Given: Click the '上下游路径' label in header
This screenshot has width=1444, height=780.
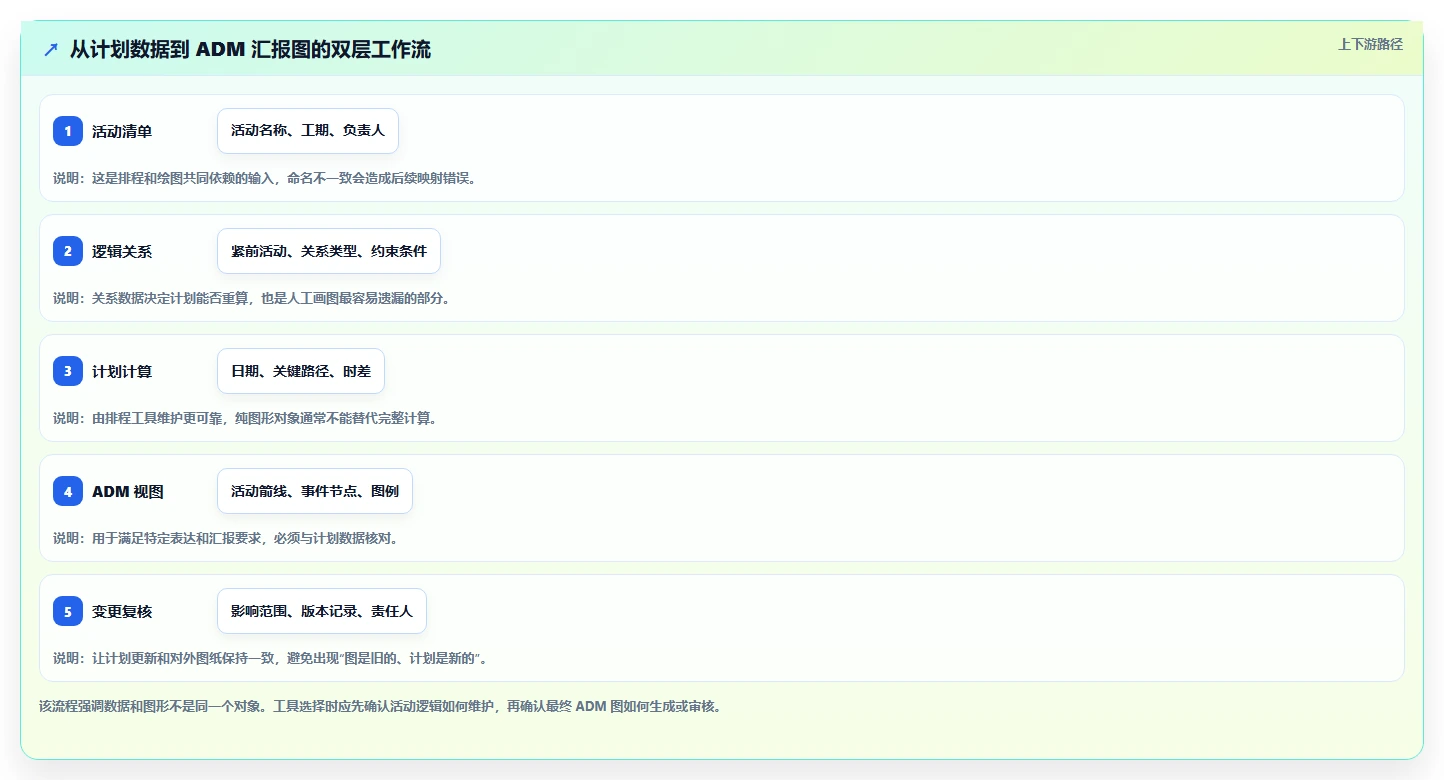Looking at the screenshot, I should coord(1370,44).
